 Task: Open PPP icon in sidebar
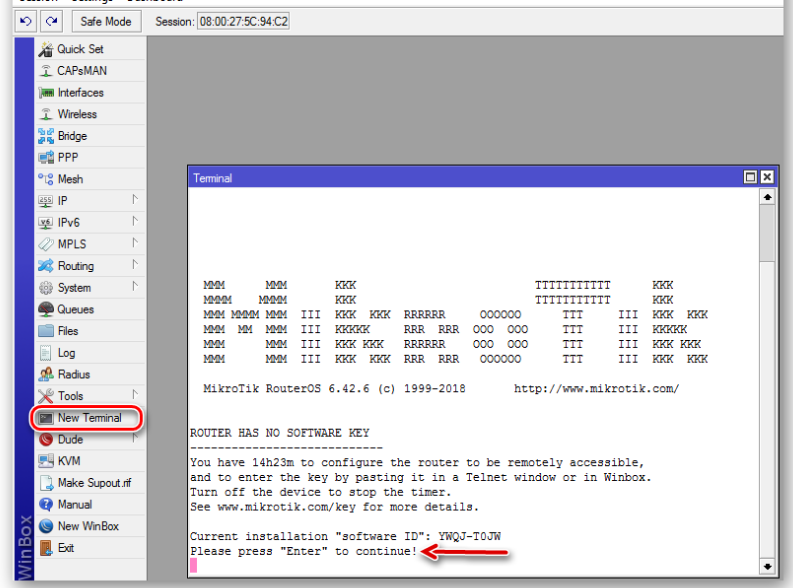(46, 158)
